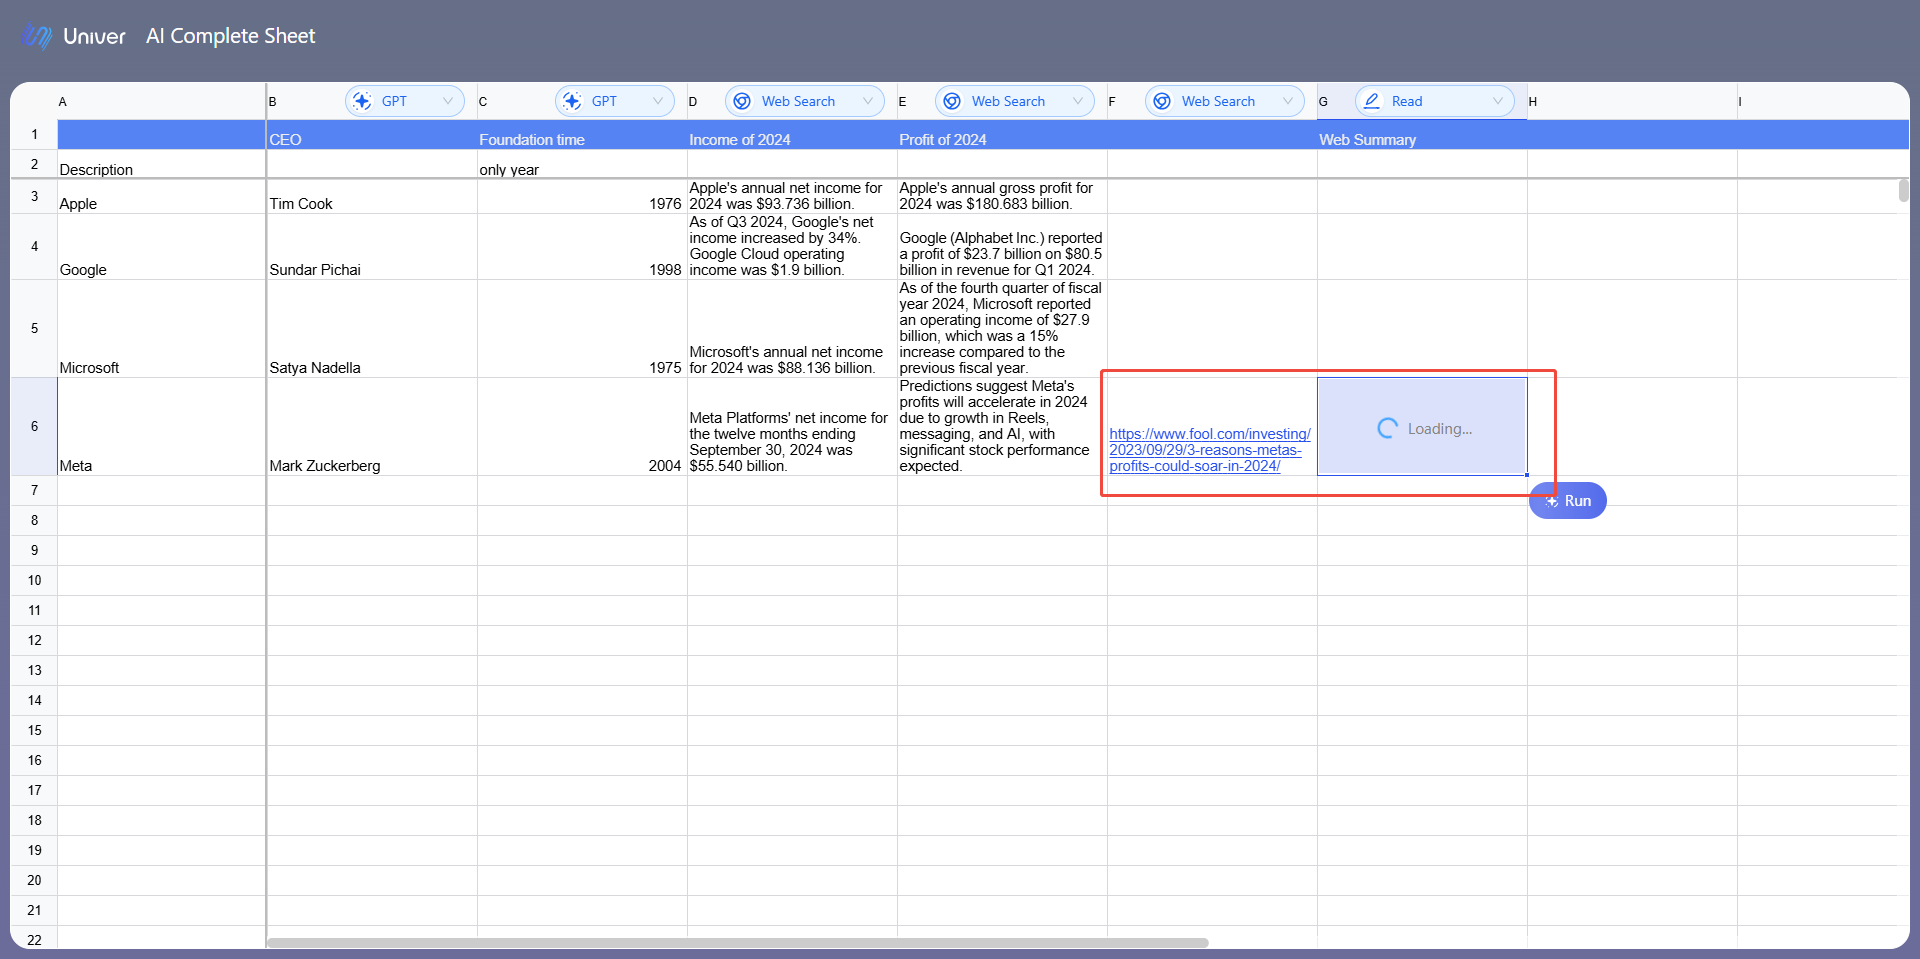Select row header 3
The width and height of the screenshot is (1920, 959).
34,197
